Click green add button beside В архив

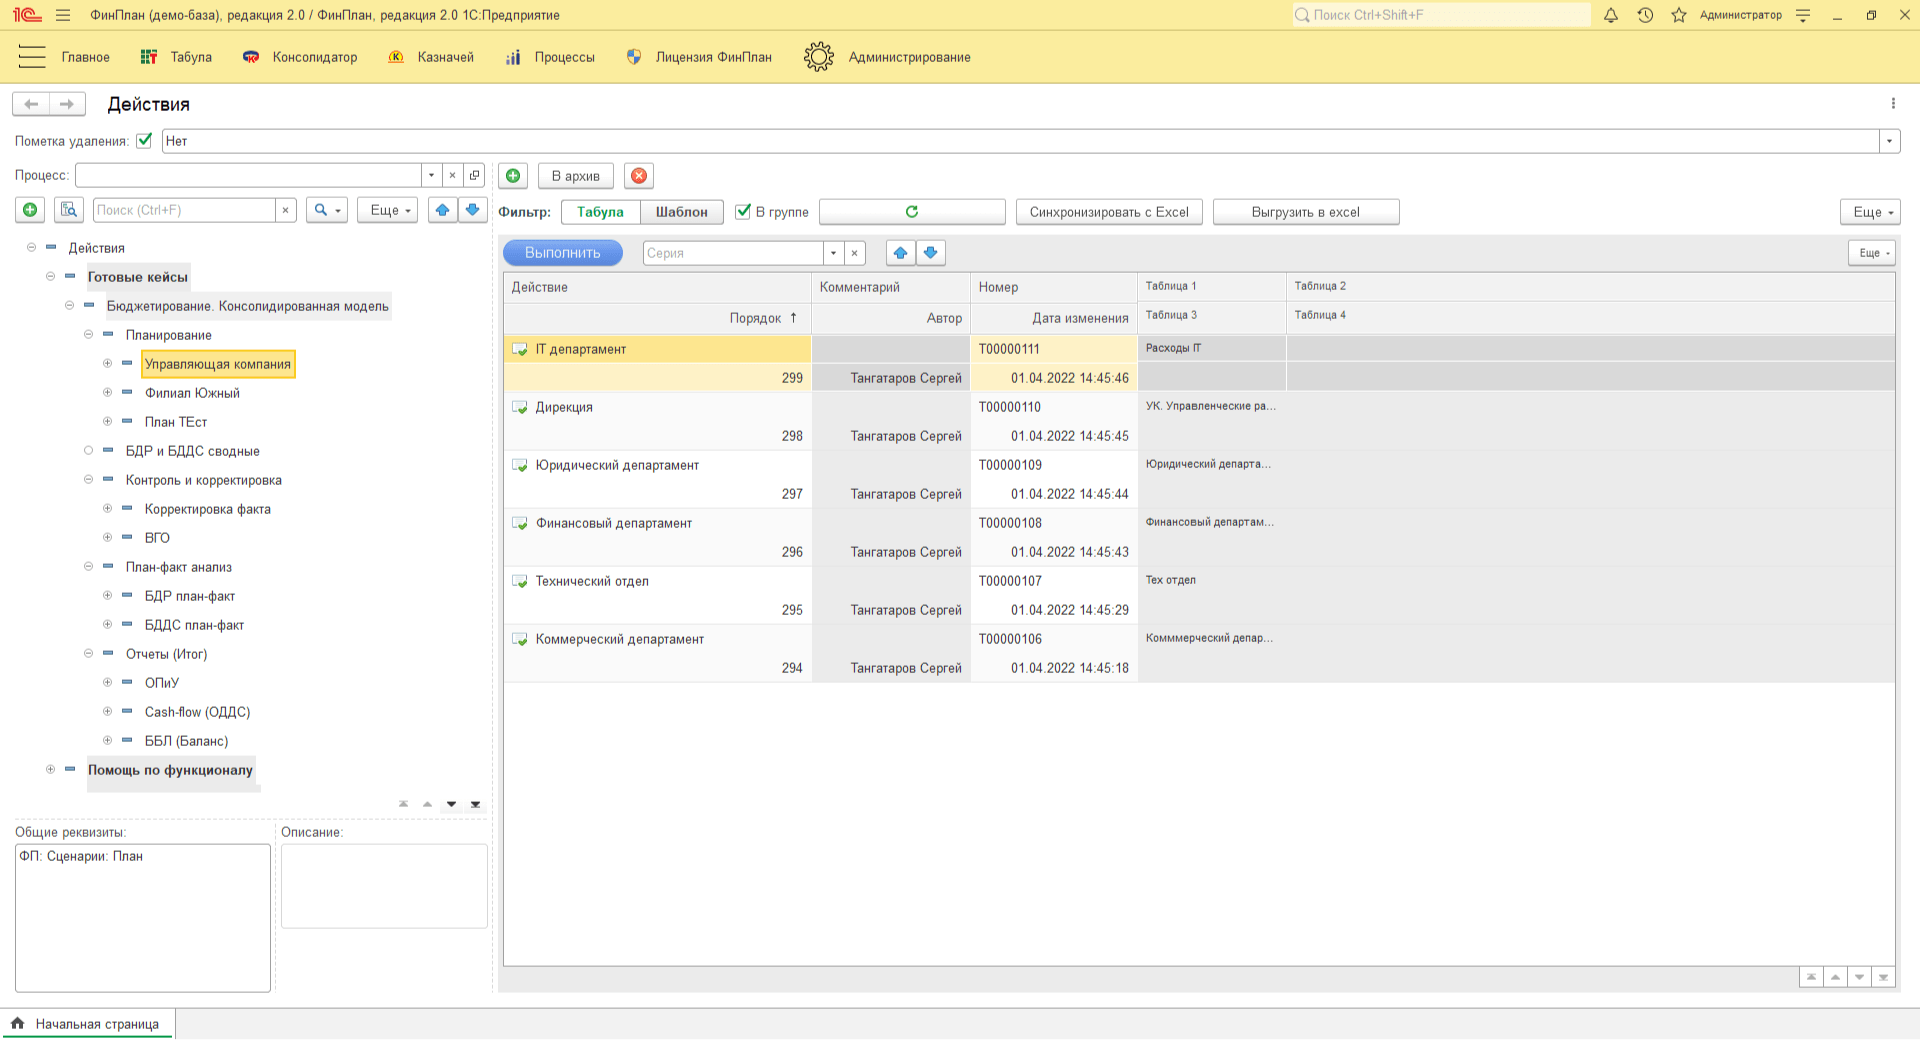pos(513,176)
